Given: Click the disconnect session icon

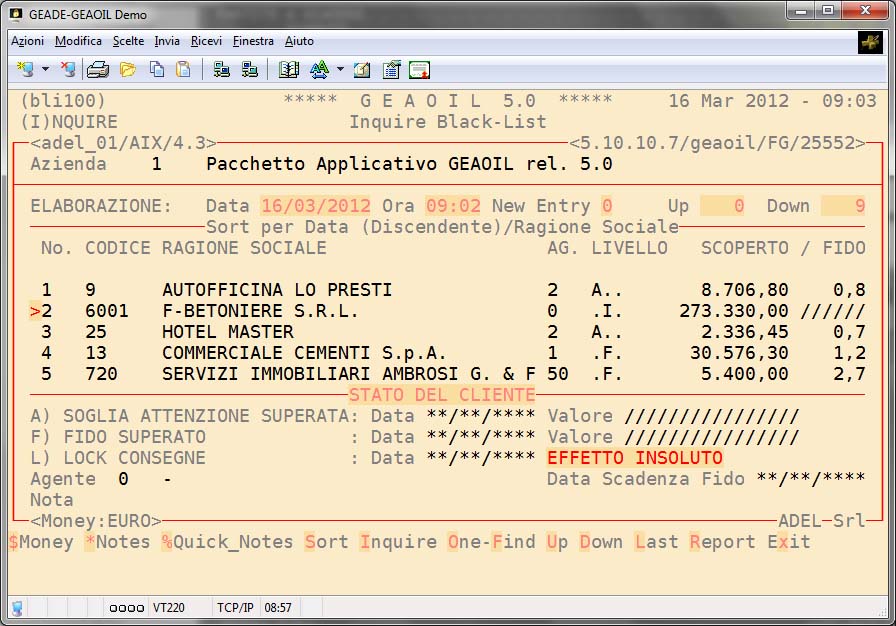Looking at the screenshot, I should 67,69.
